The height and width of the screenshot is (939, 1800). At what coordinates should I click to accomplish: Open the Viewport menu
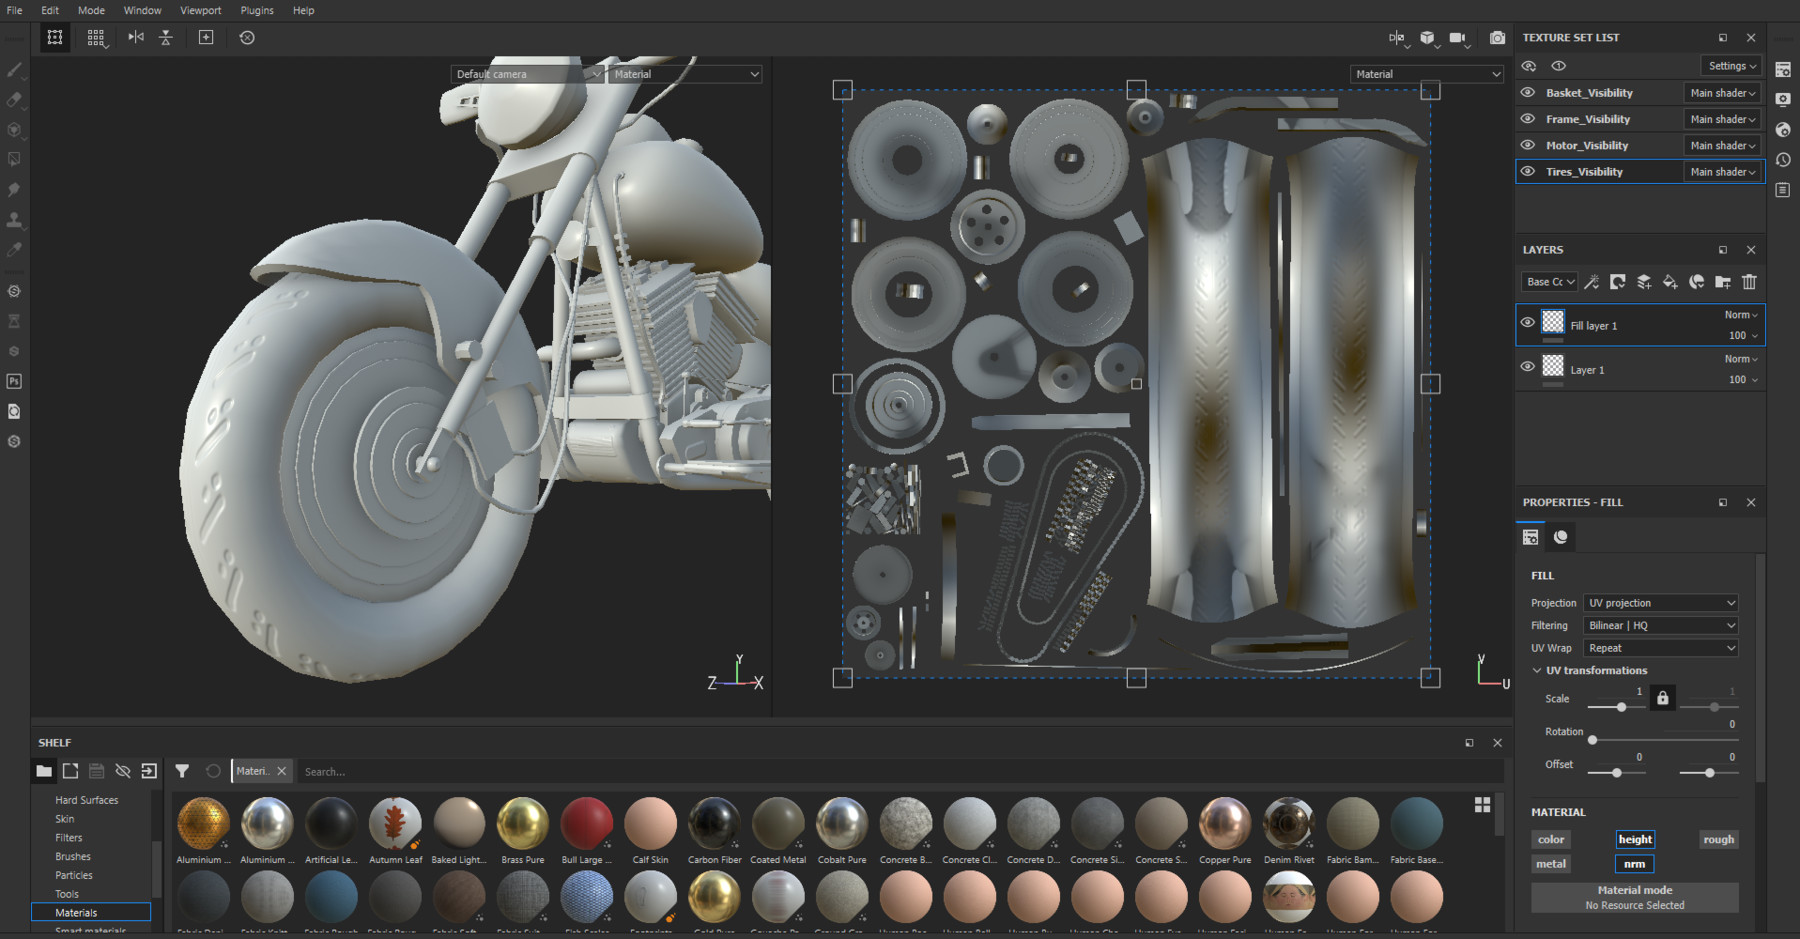(x=200, y=10)
